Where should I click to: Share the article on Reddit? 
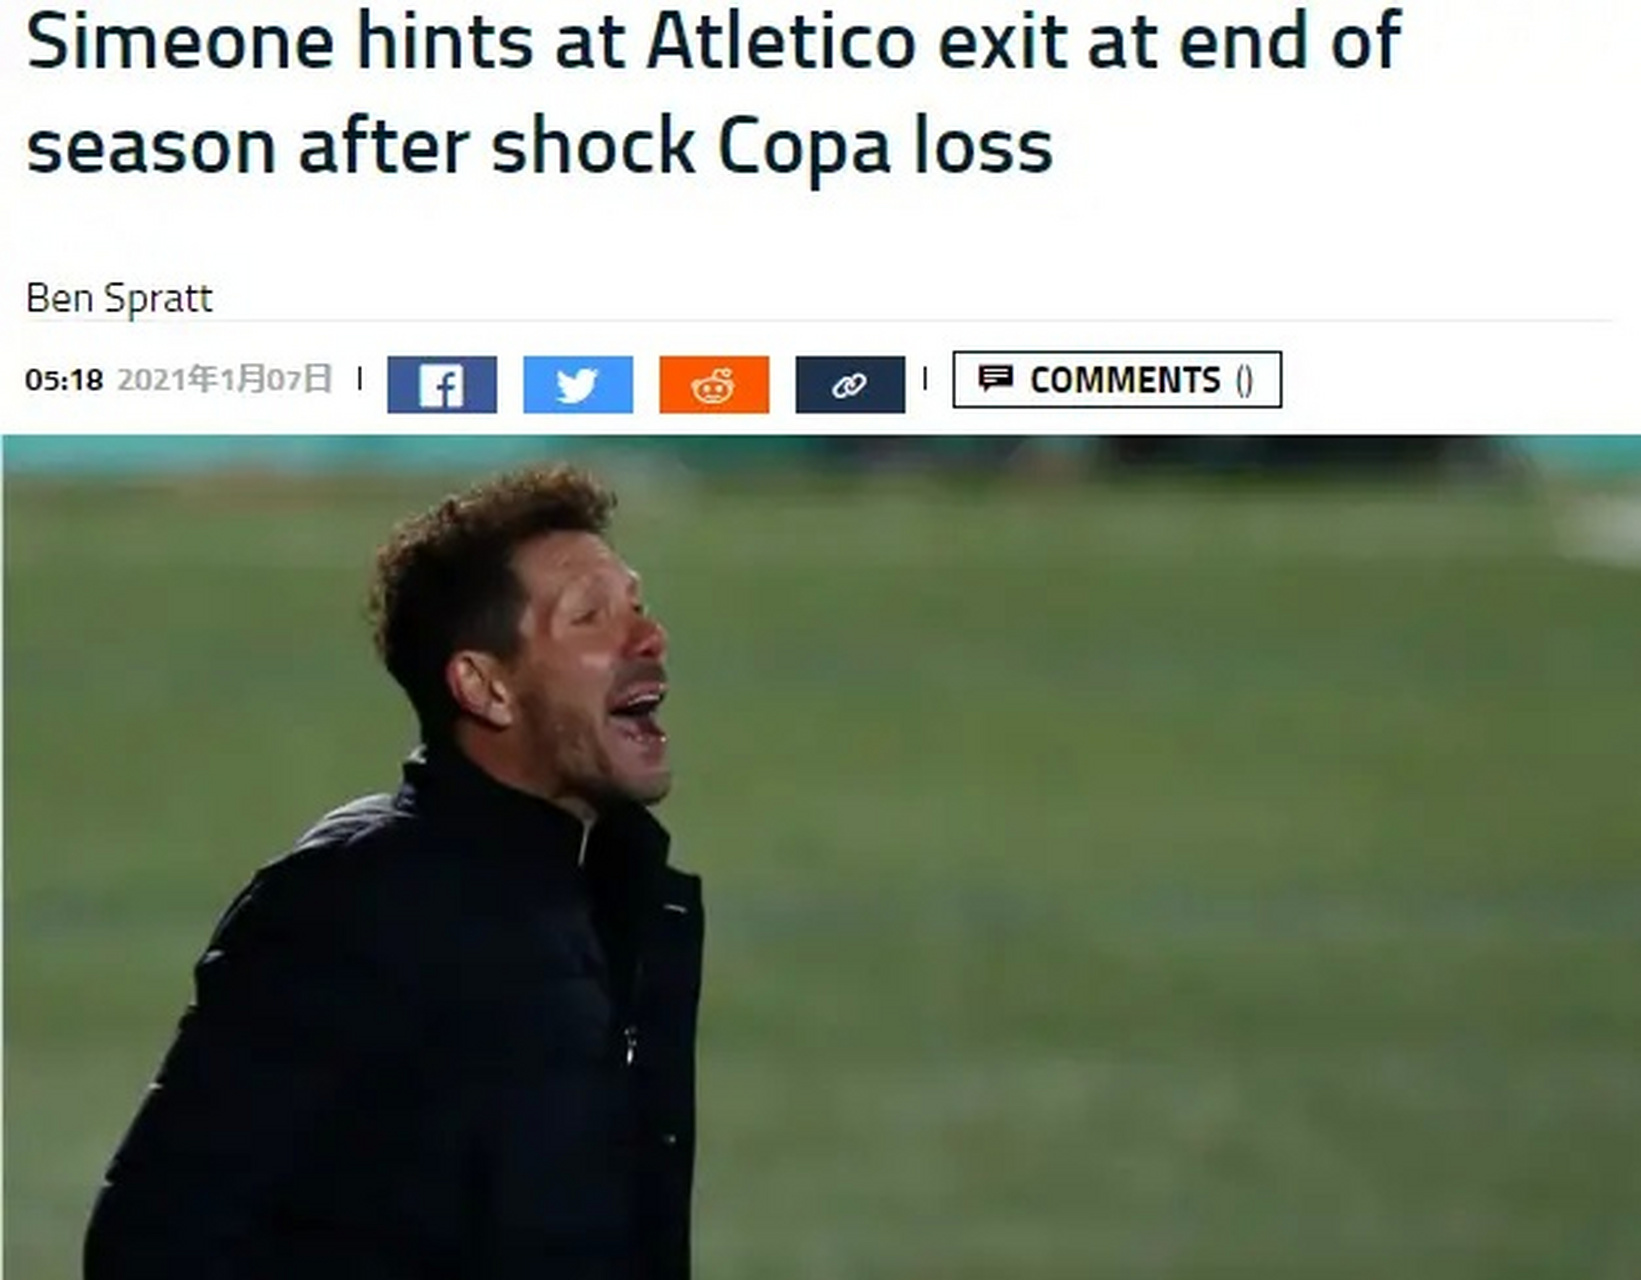[714, 384]
